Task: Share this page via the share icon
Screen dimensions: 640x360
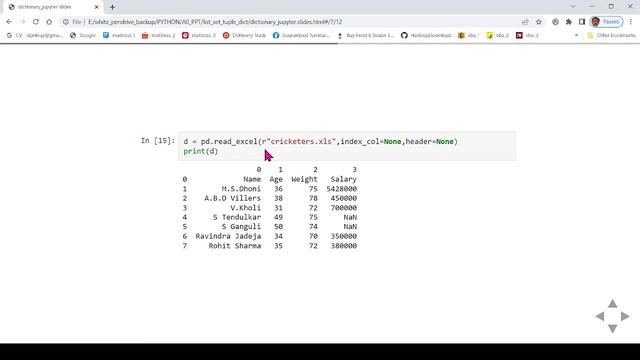Action: pos(525,22)
